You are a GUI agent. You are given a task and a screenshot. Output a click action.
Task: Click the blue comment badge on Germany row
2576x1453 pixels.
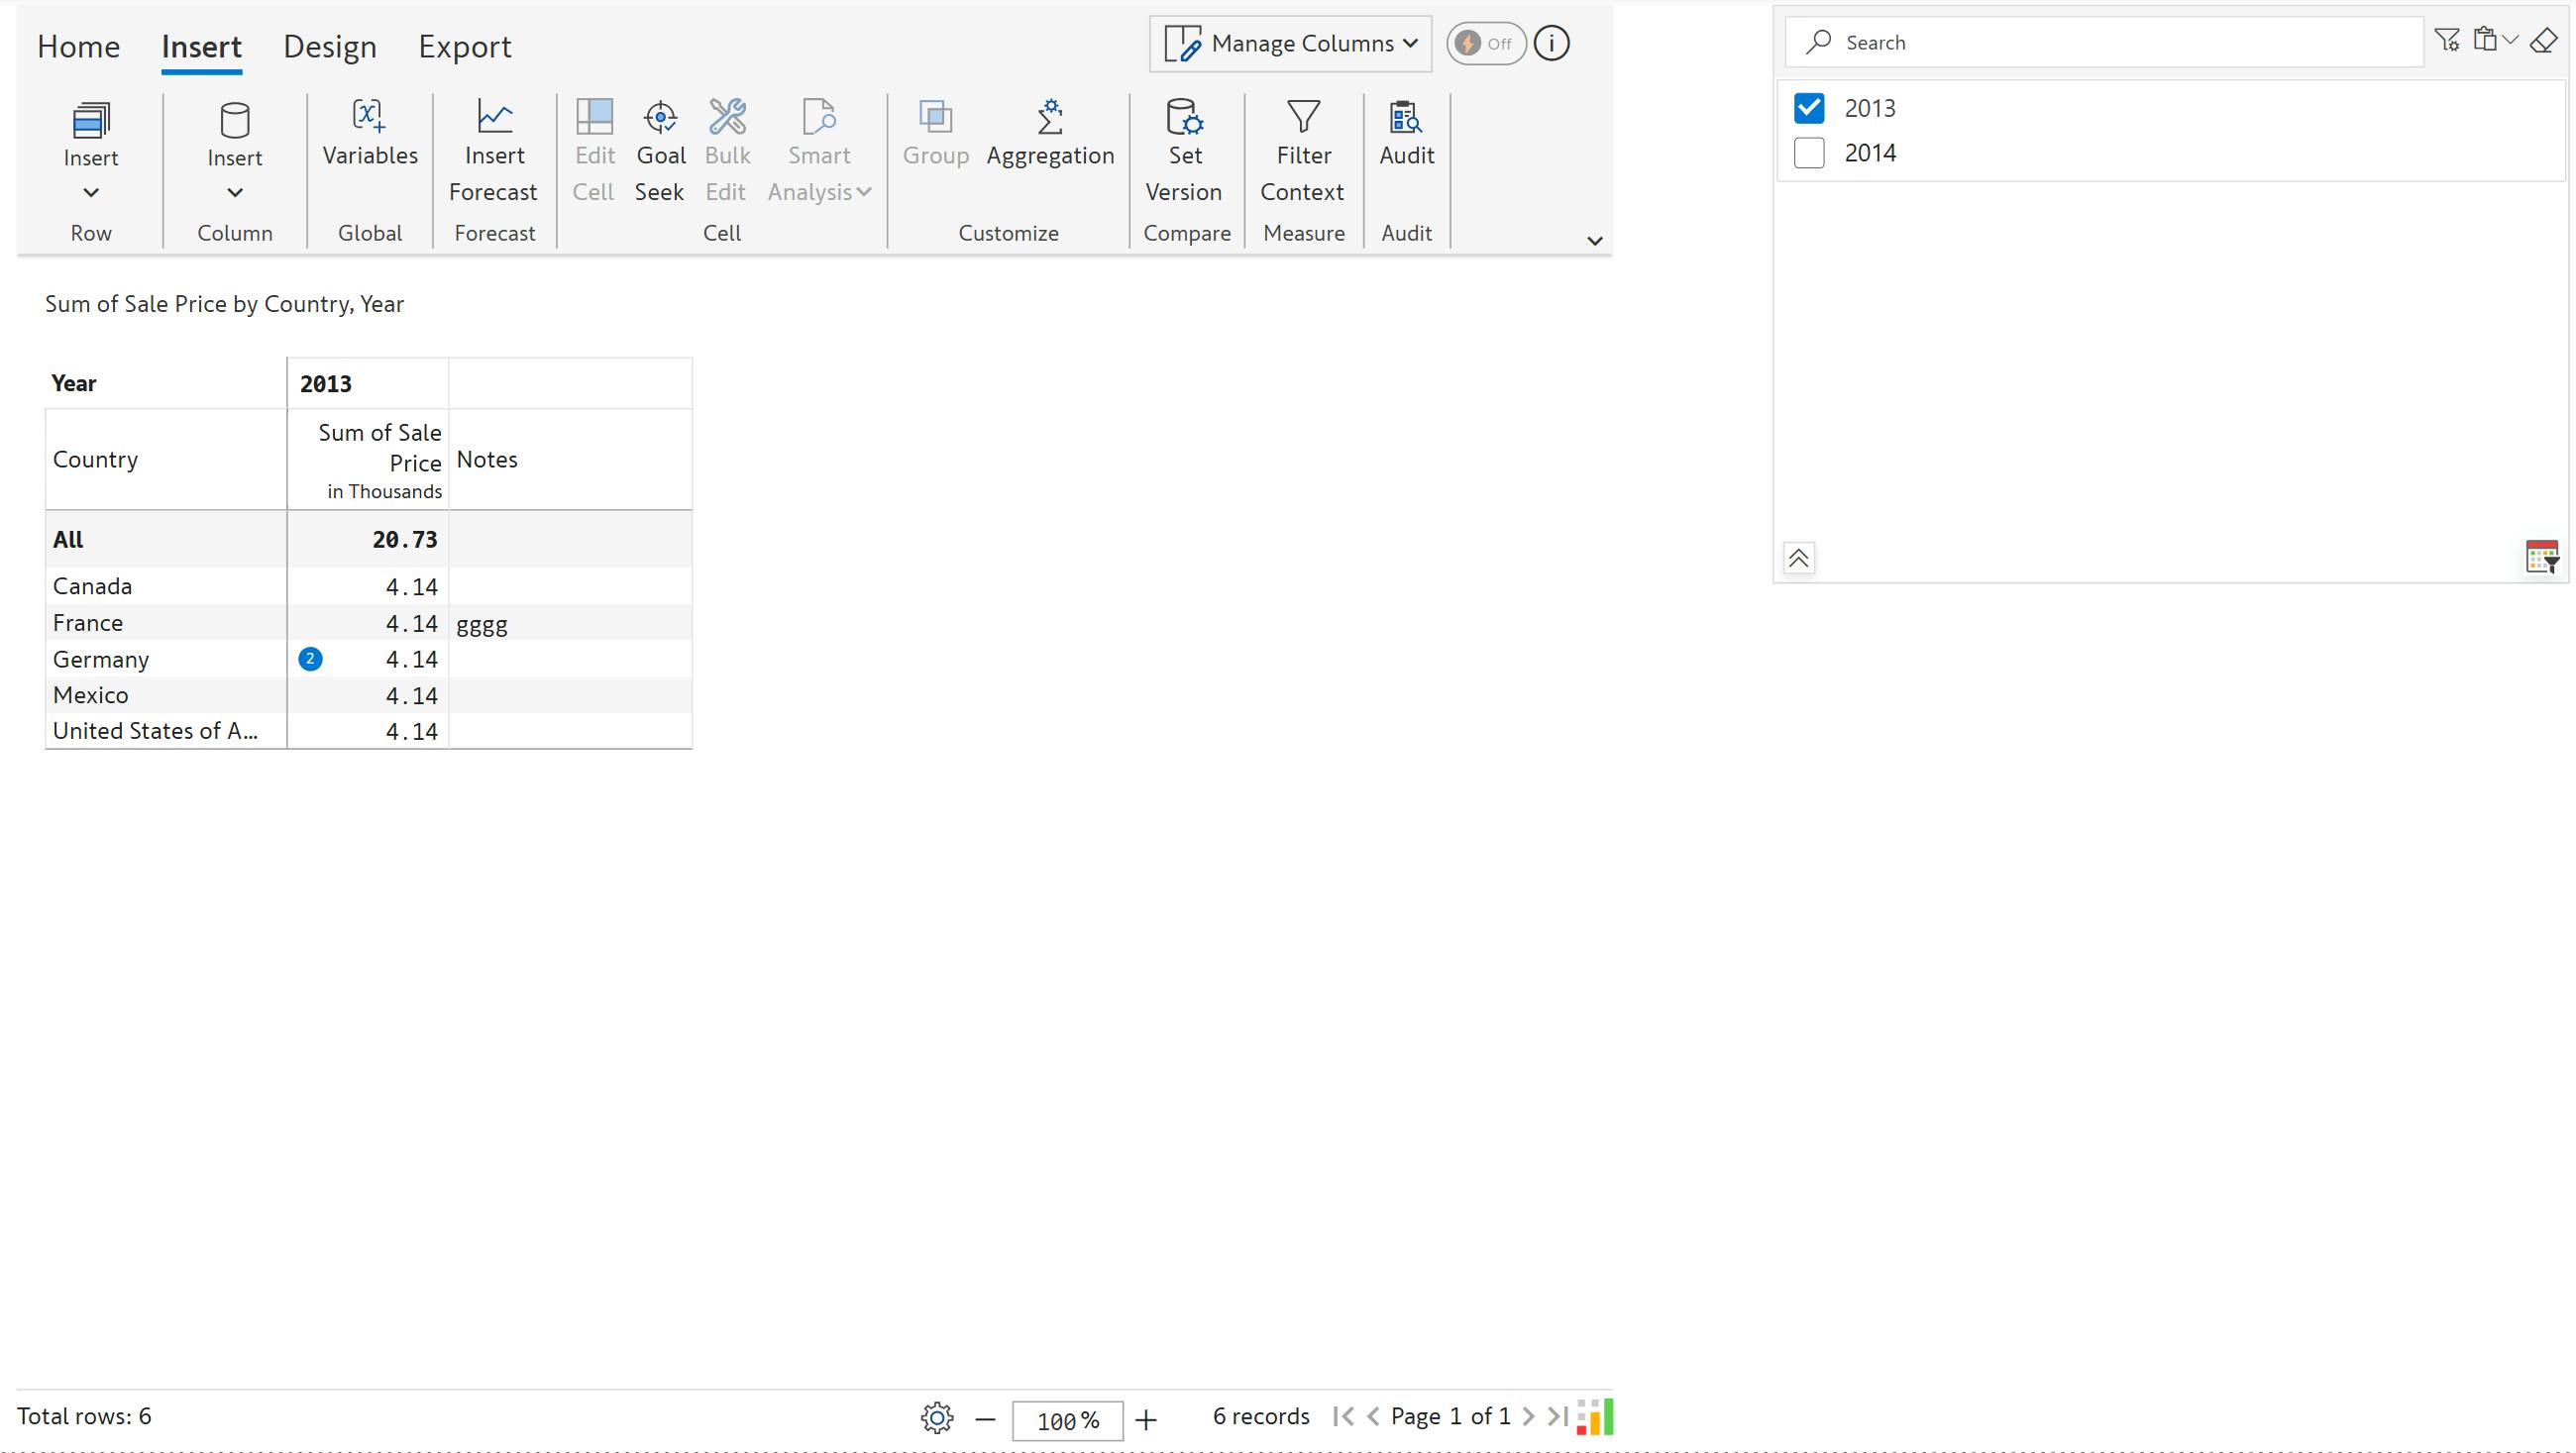click(310, 659)
